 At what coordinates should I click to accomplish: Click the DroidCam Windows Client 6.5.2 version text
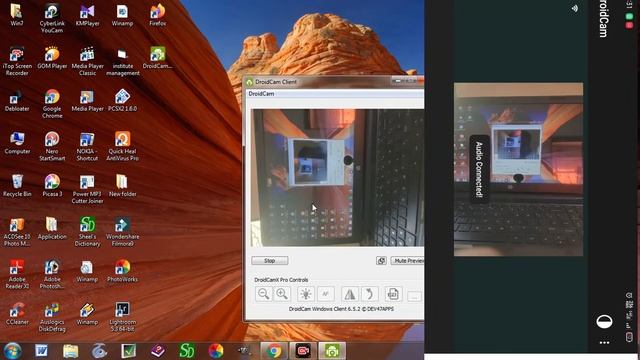coord(341,309)
